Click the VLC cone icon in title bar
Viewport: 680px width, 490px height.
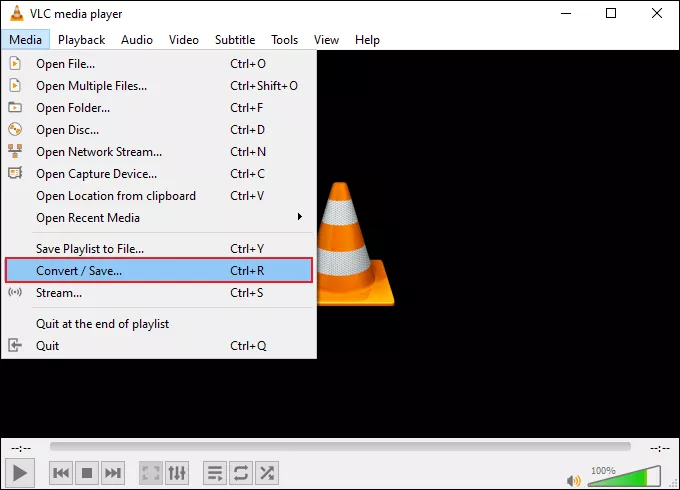click(x=16, y=13)
